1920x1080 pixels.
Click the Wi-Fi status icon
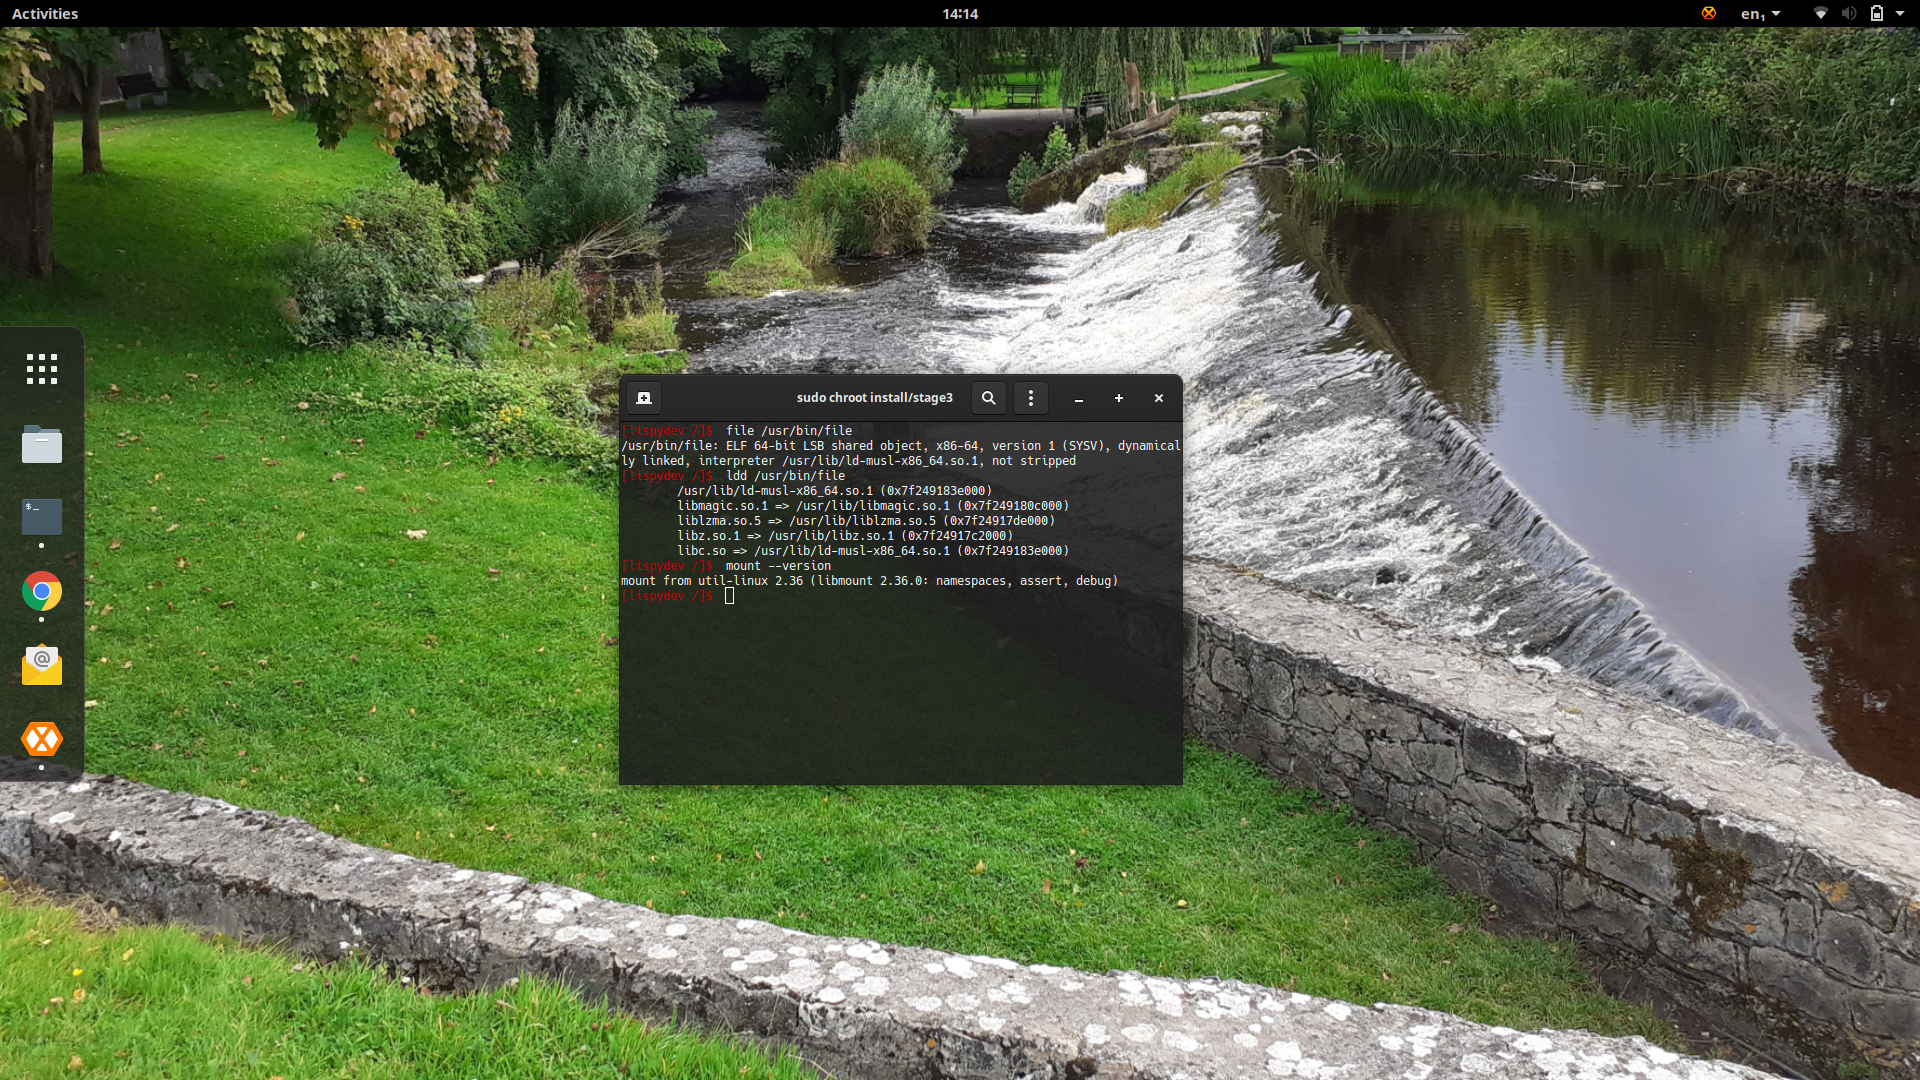1820,14
